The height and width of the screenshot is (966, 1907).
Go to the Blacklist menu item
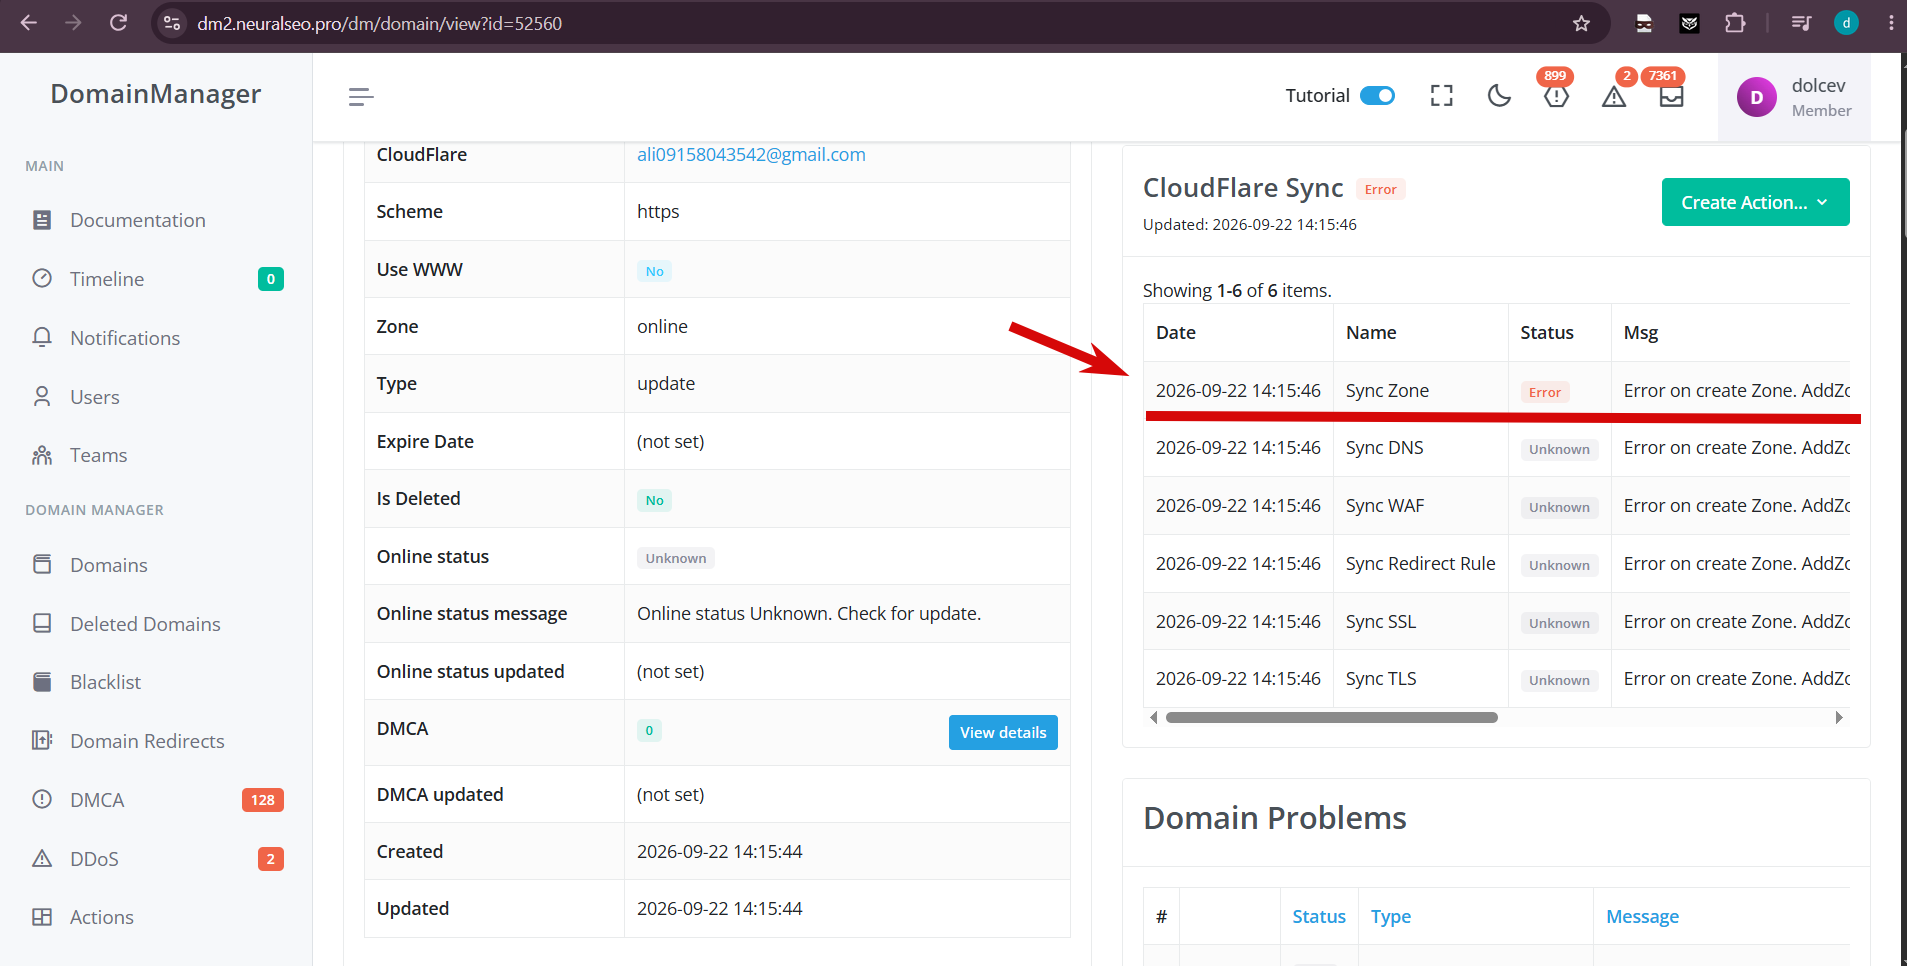pos(105,682)
